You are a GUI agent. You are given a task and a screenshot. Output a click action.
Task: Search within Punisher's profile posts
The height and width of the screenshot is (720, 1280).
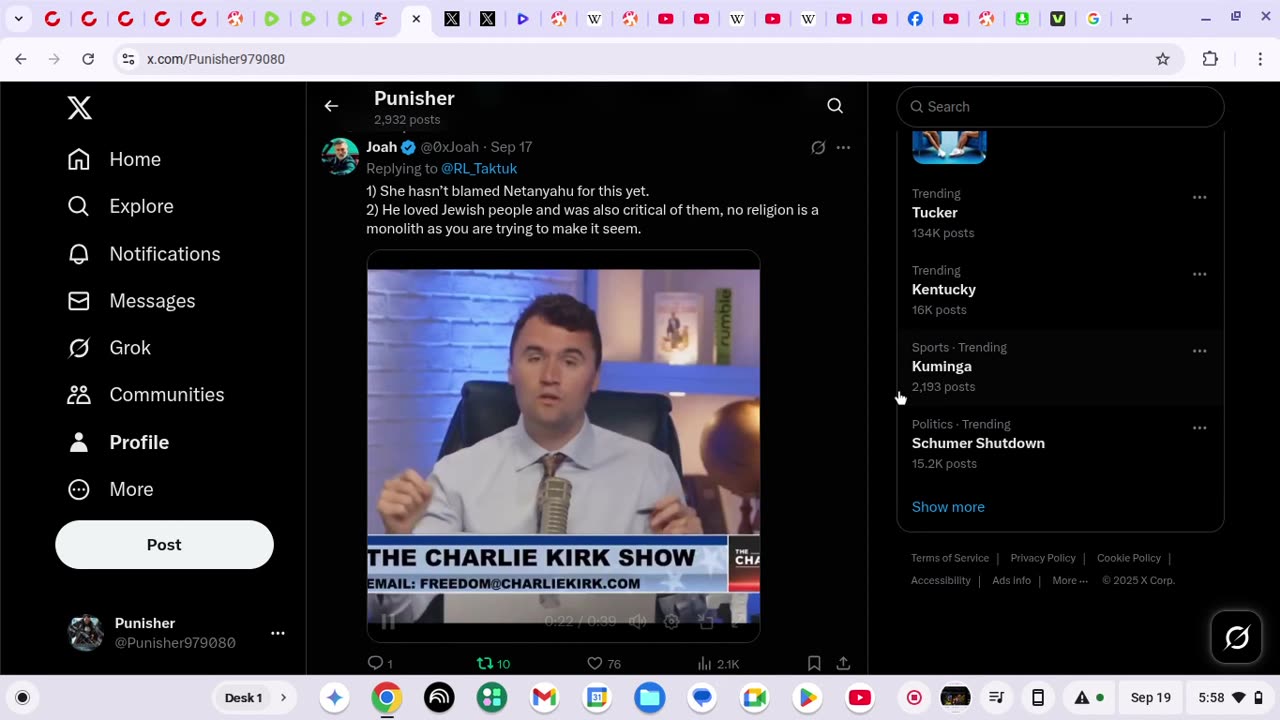click(835, 106)
